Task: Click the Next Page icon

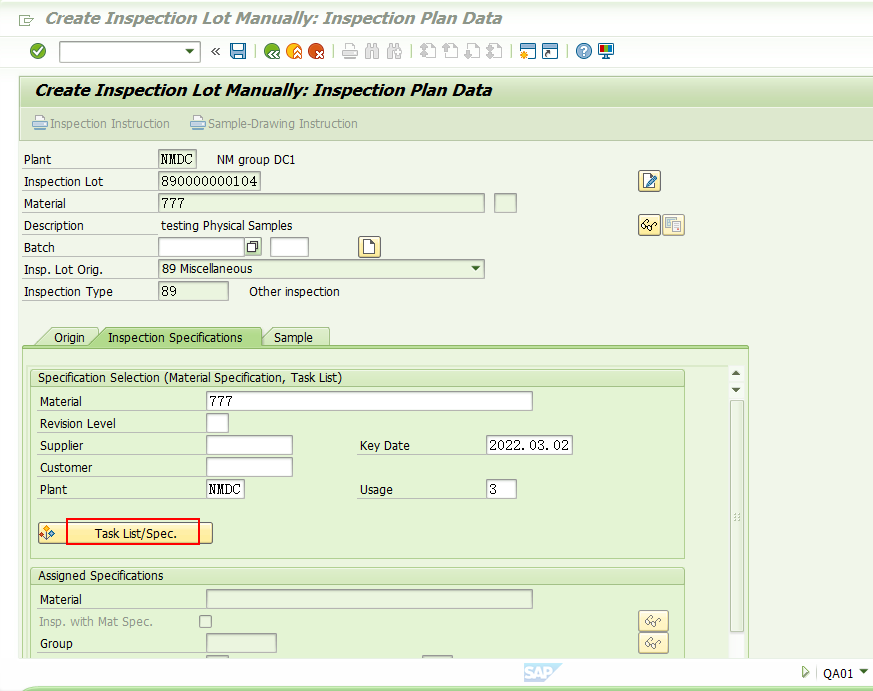Action: [x=472, y=51]
